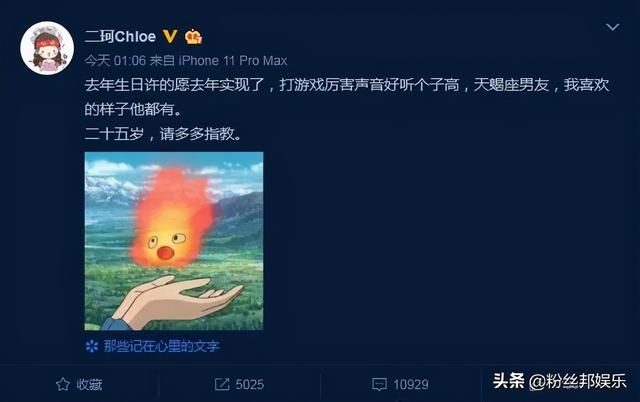
Task: Click the star favorite icon
Action: click(63, 384)
